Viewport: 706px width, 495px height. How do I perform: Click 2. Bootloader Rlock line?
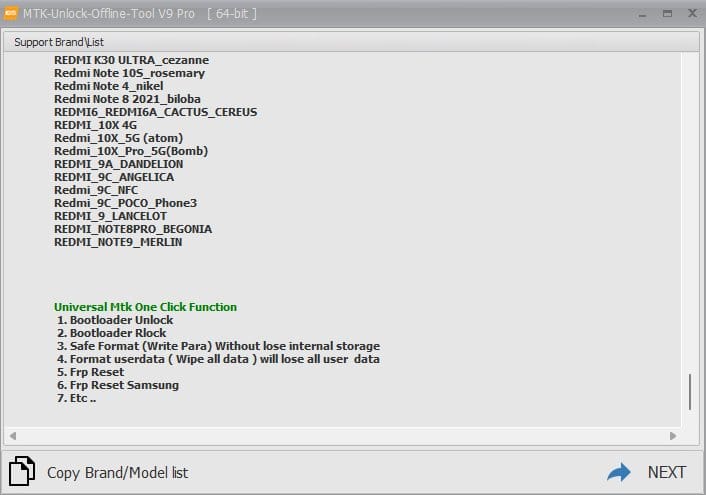tap(111, 333)
